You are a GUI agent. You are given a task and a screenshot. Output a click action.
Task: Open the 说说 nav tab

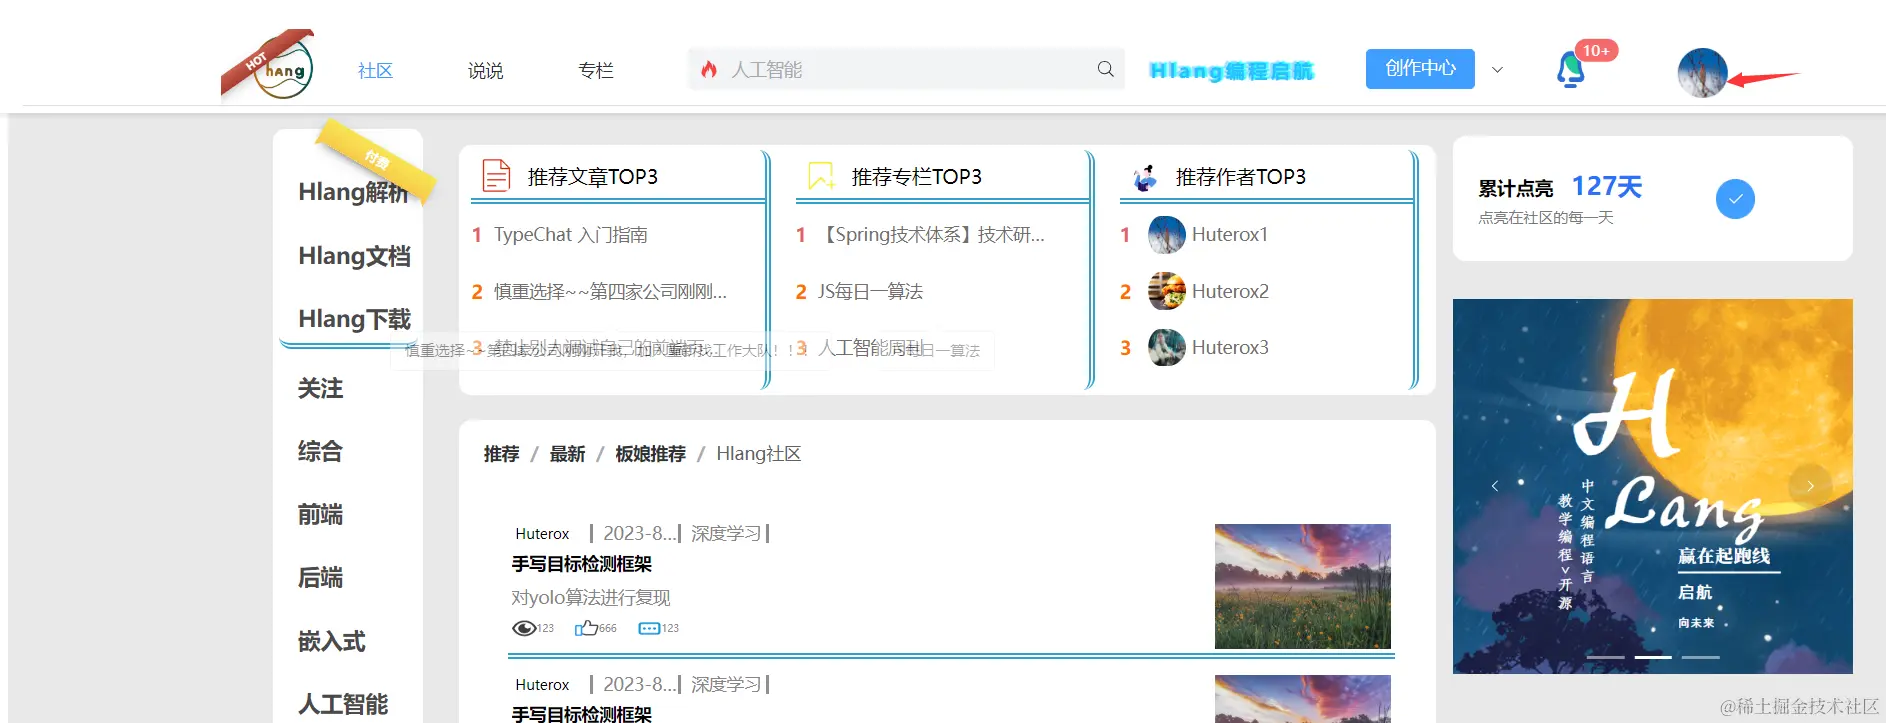(485, 71)
